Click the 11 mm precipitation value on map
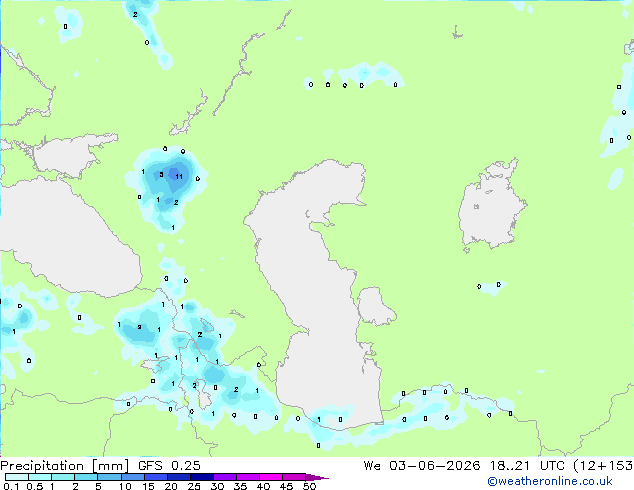The width and height of the screenshot is (634, 490). click(179, 176)
